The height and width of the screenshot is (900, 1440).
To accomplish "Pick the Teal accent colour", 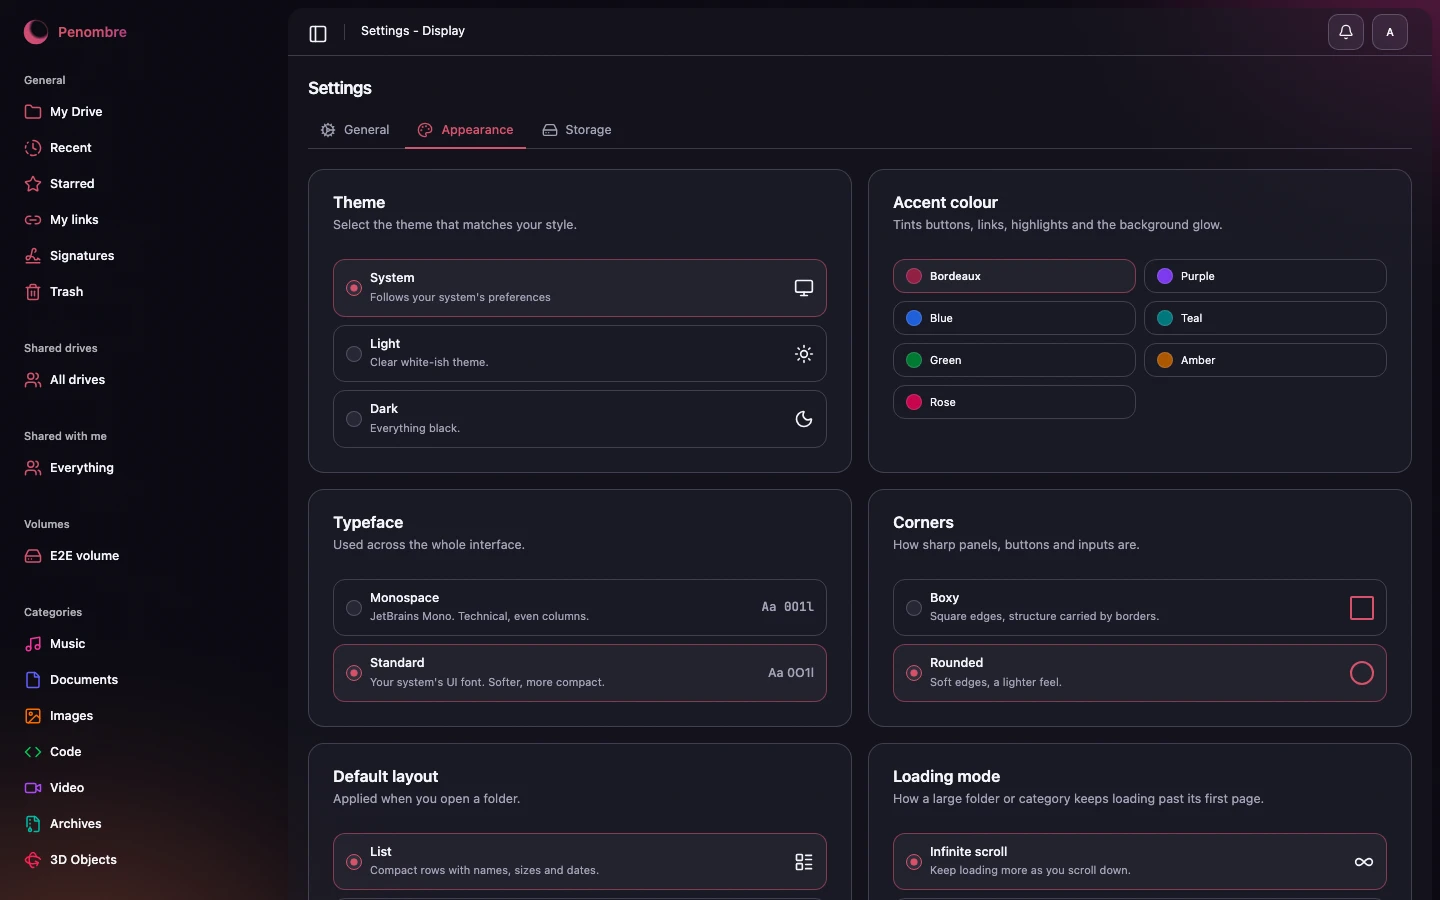I will (1265, 318).
